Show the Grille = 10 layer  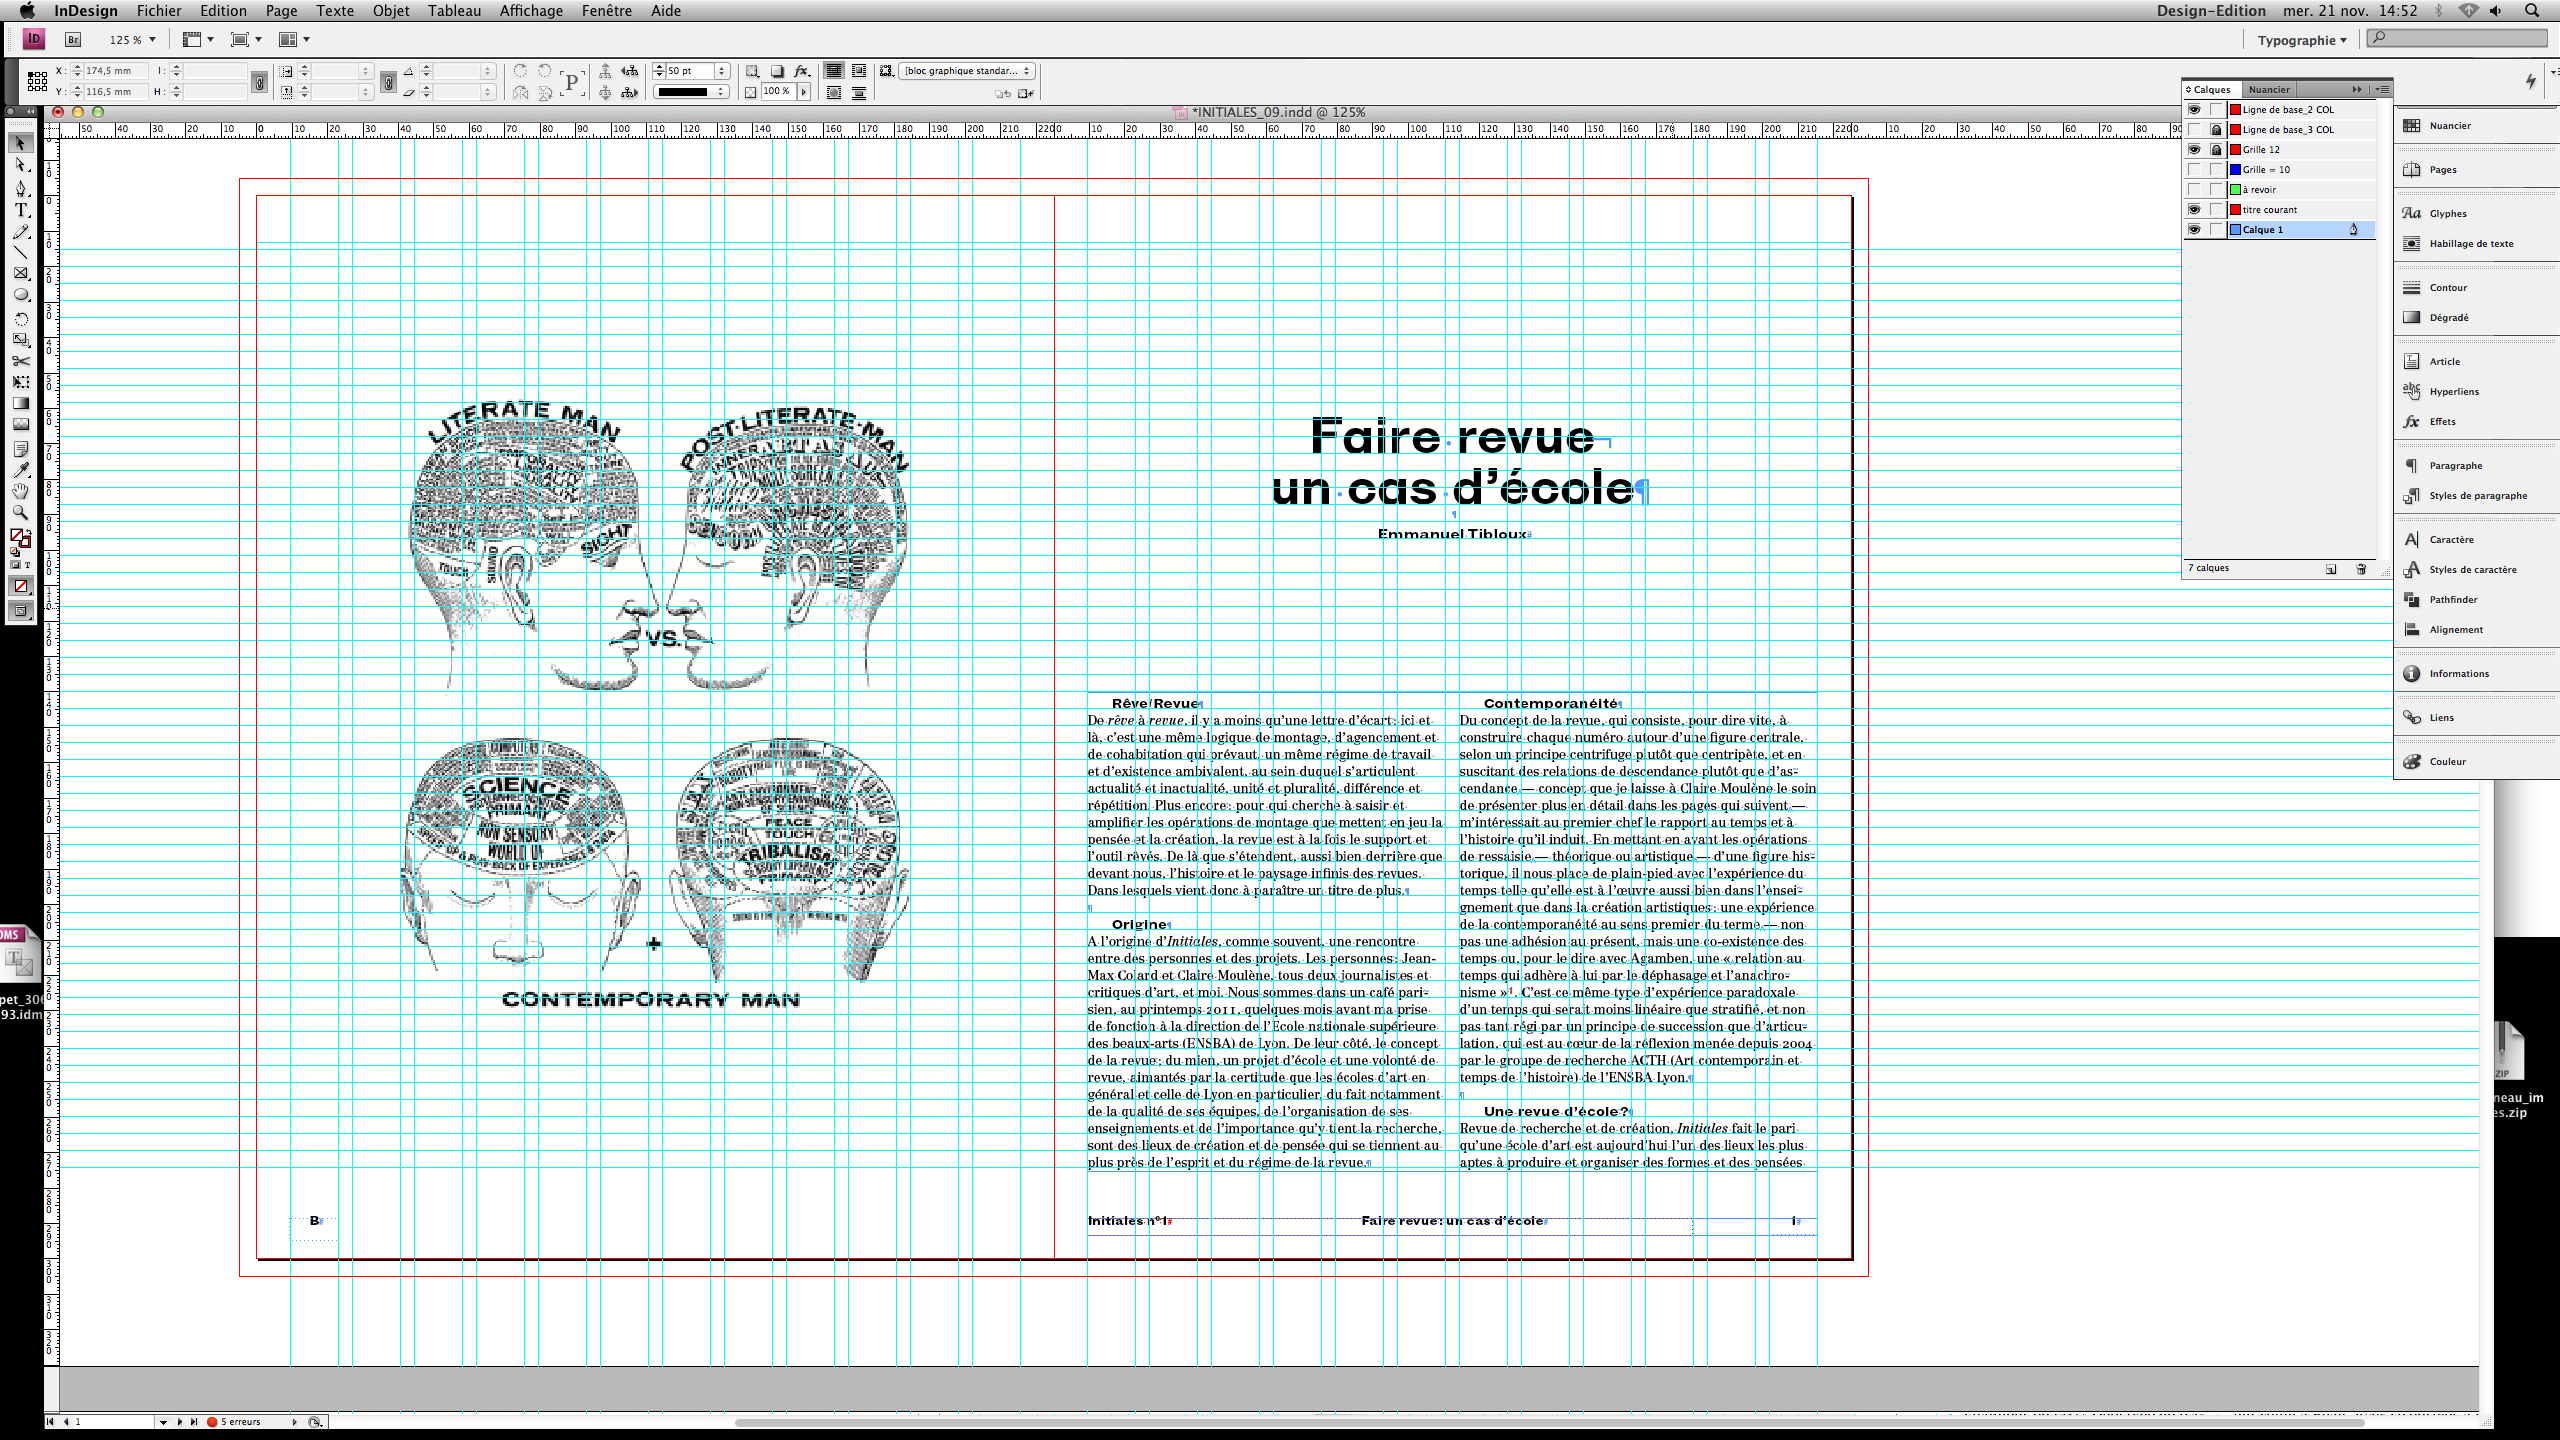pos(2194,169)
